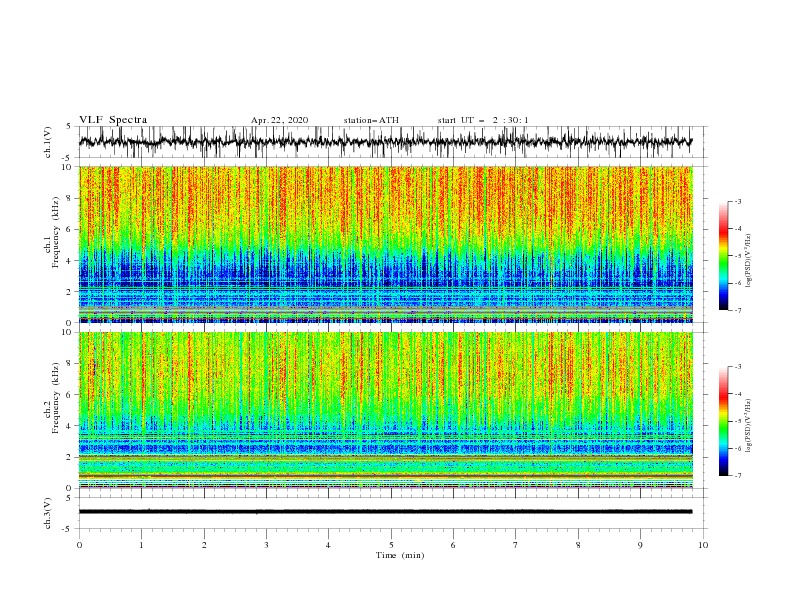
Task: Click time axis tick label 5
Action: [391, 545]
